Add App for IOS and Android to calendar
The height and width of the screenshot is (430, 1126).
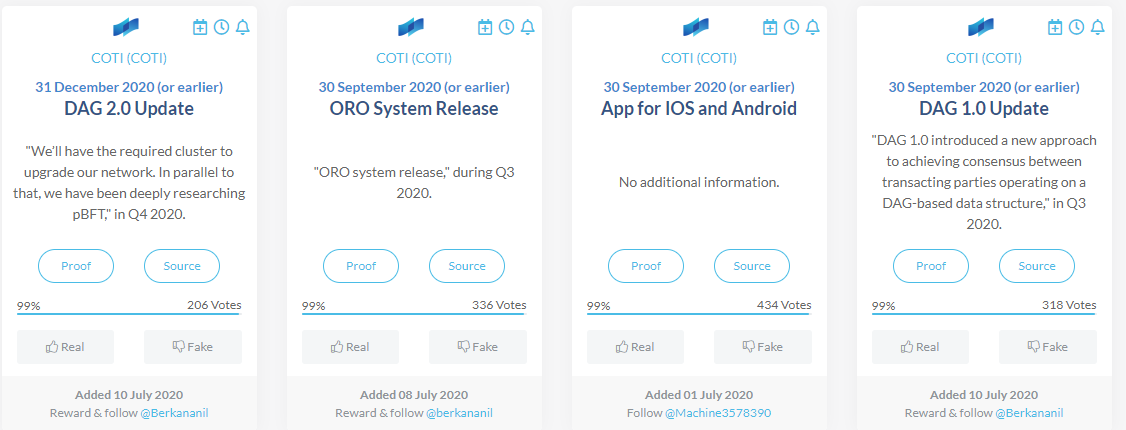pyautogui.click(x=770, y=27)
